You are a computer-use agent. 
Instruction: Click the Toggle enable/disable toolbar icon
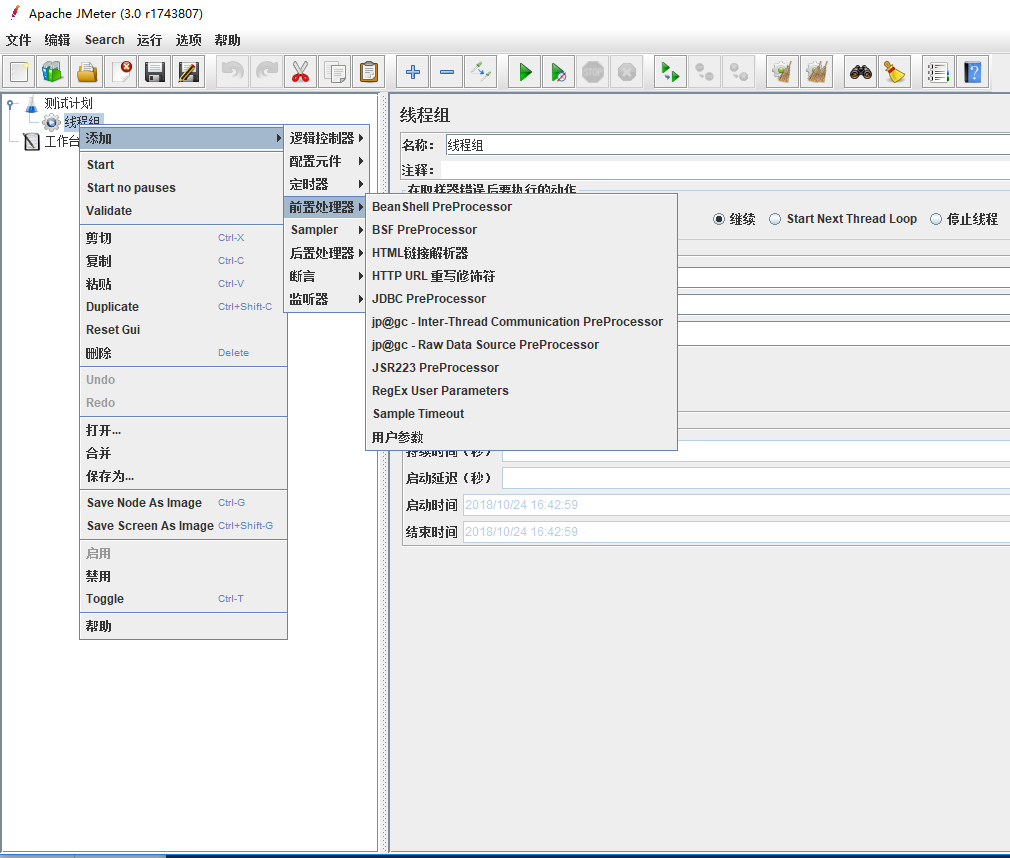[x=481, y=72]
